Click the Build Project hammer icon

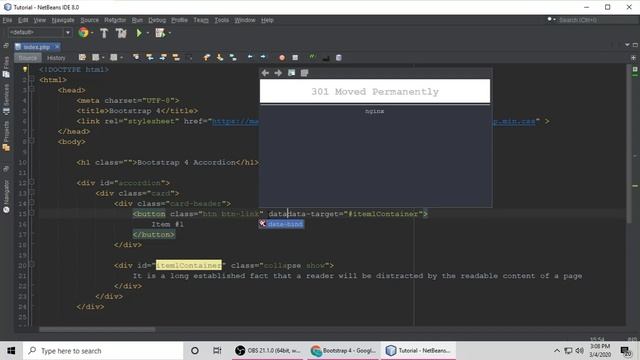104,33
